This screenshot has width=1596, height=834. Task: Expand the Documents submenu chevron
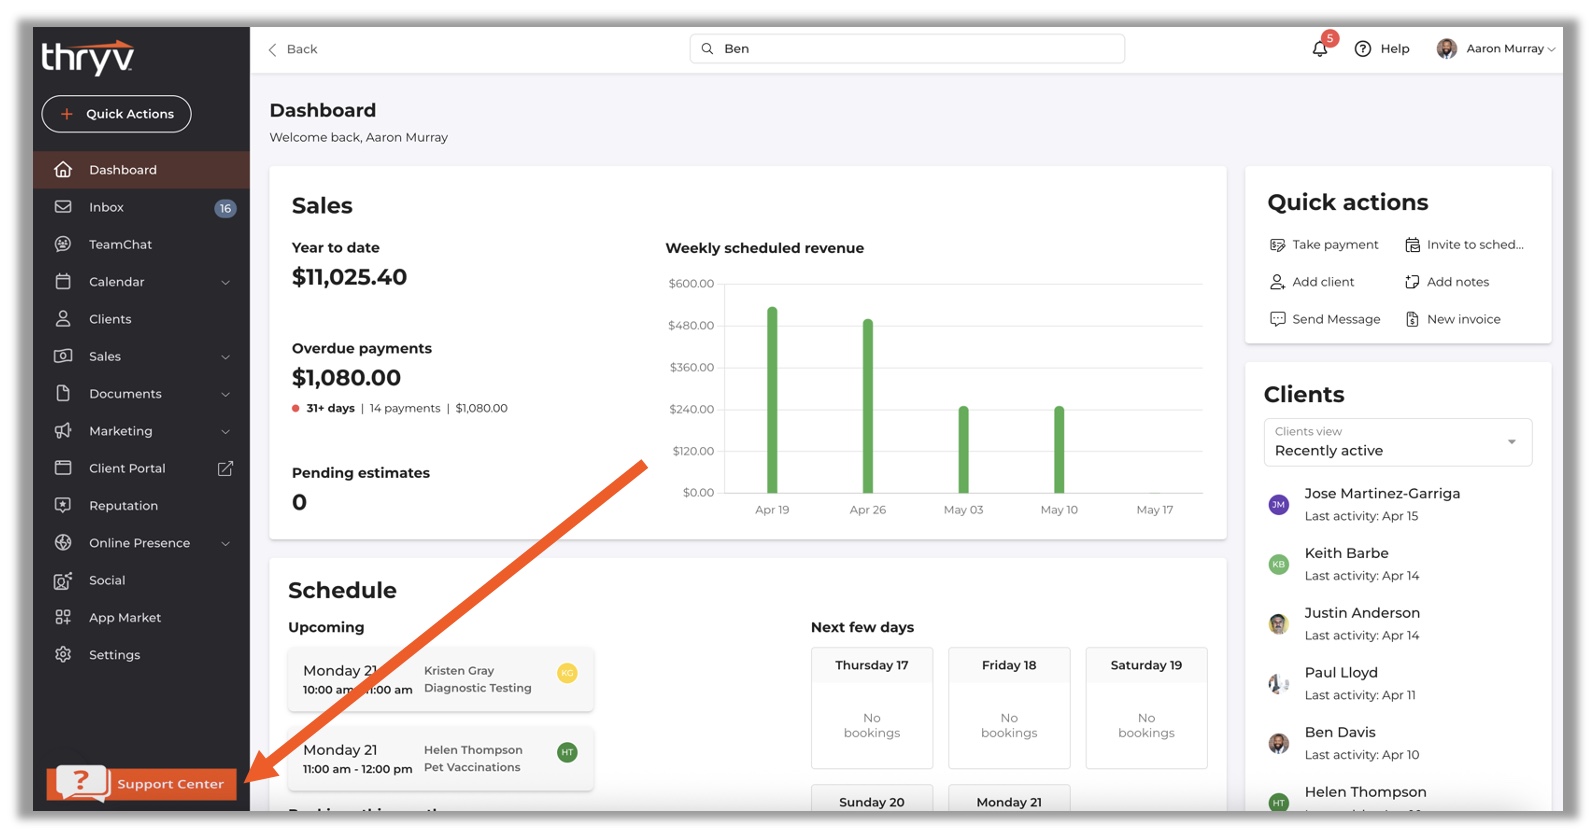[x=225, y=394]
